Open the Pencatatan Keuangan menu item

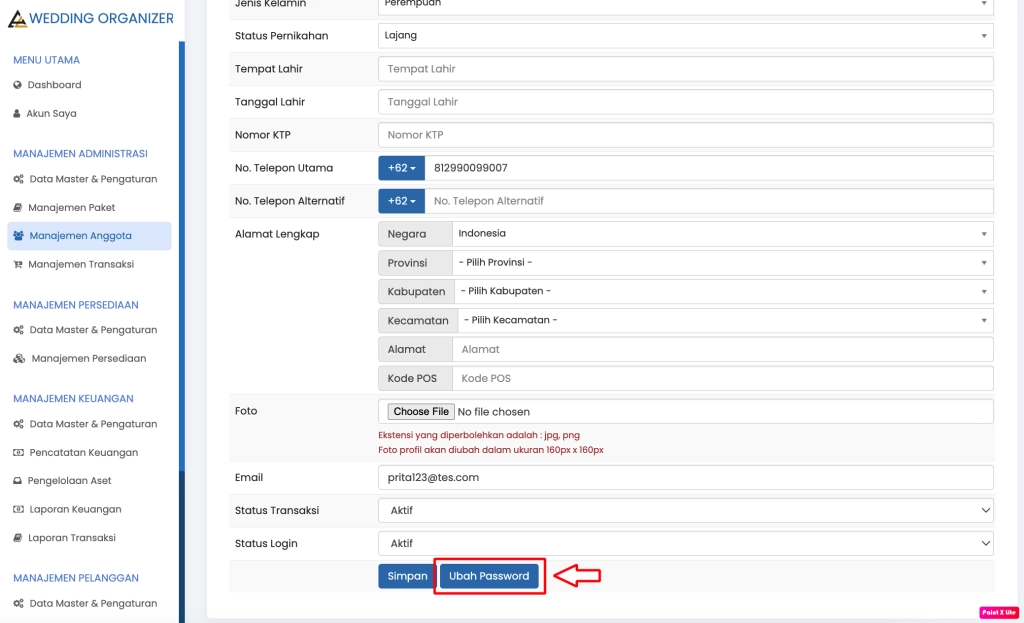pos(20,451)
